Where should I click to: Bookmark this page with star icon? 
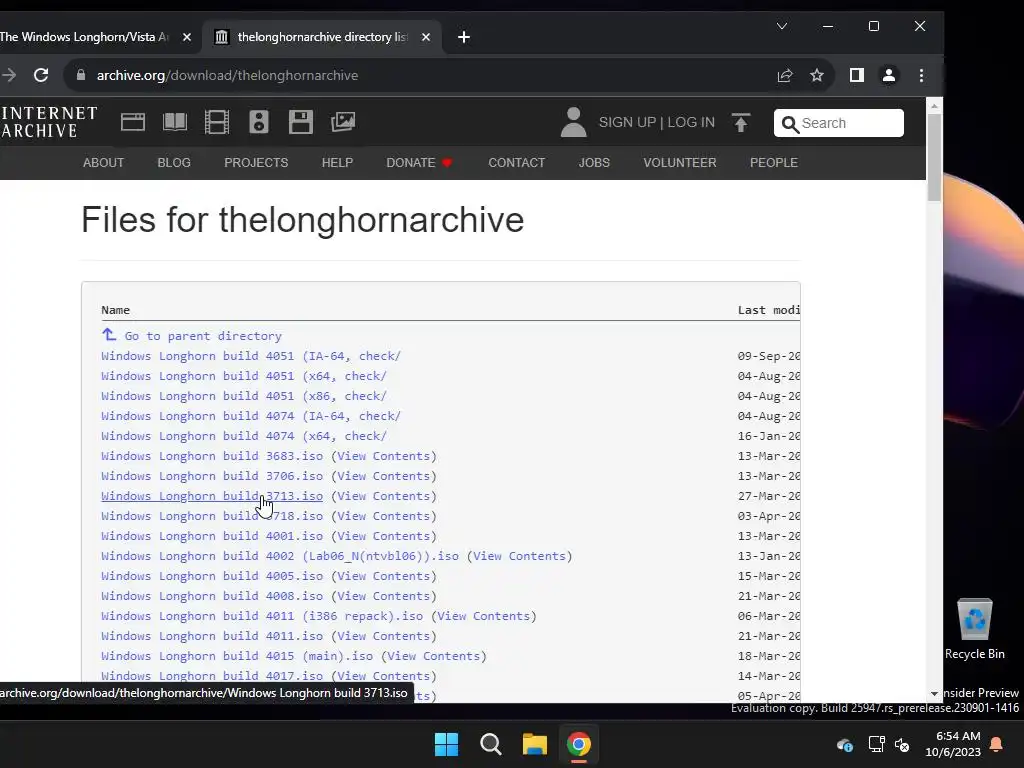pyautogui.click(x=816, y=75)
